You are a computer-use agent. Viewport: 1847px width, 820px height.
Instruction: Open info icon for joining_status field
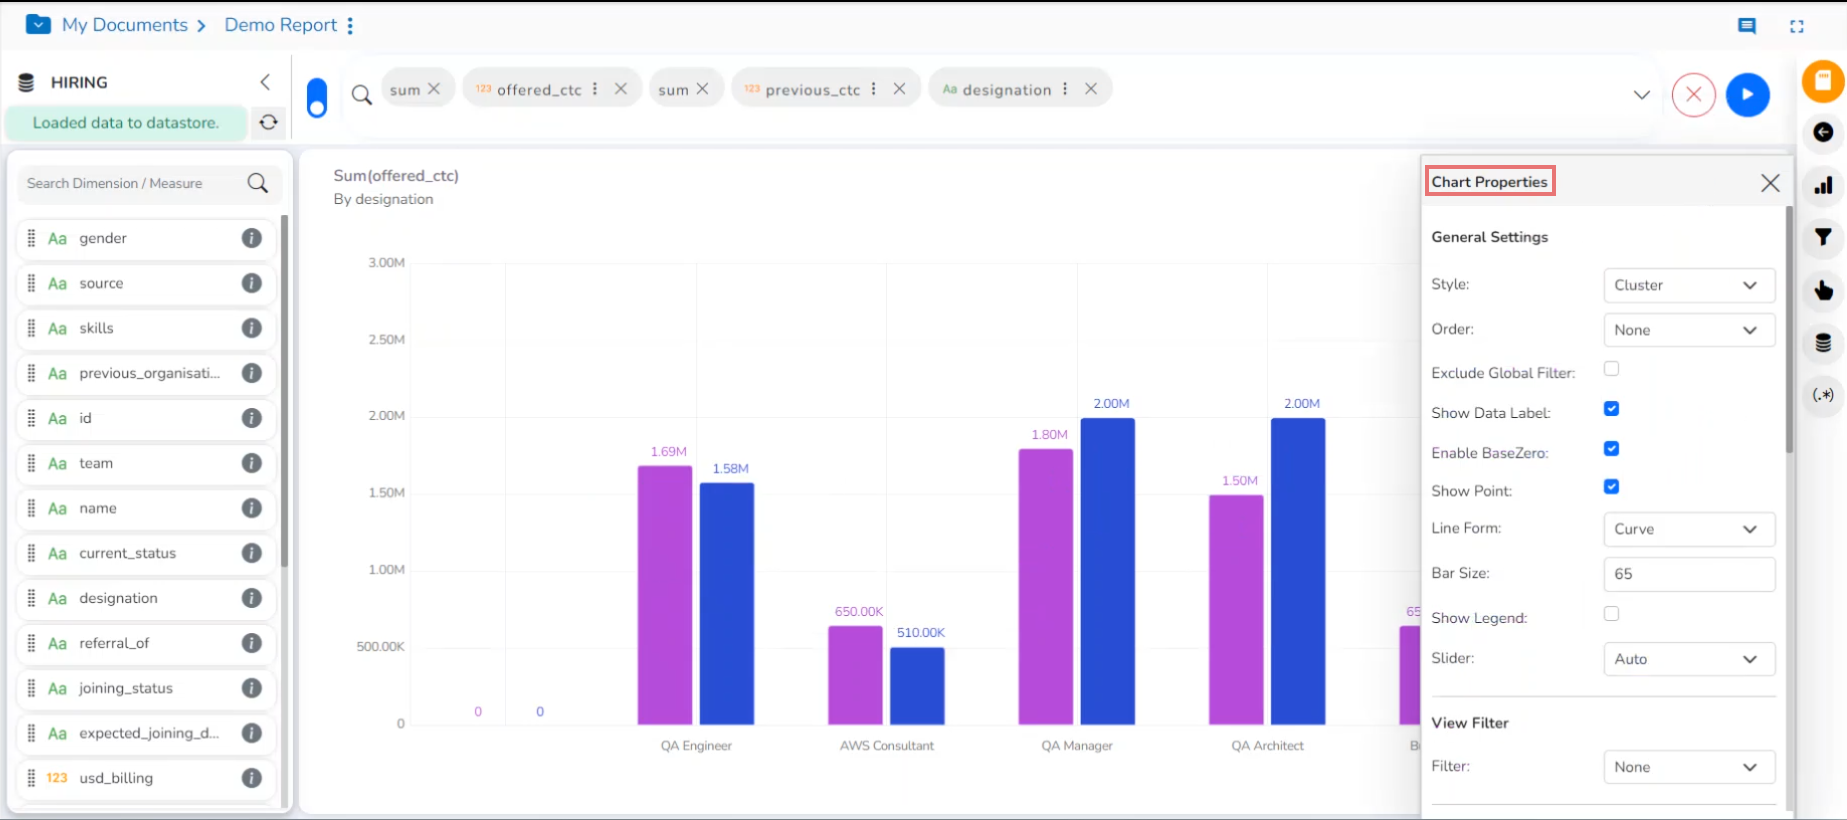point(252,688)
